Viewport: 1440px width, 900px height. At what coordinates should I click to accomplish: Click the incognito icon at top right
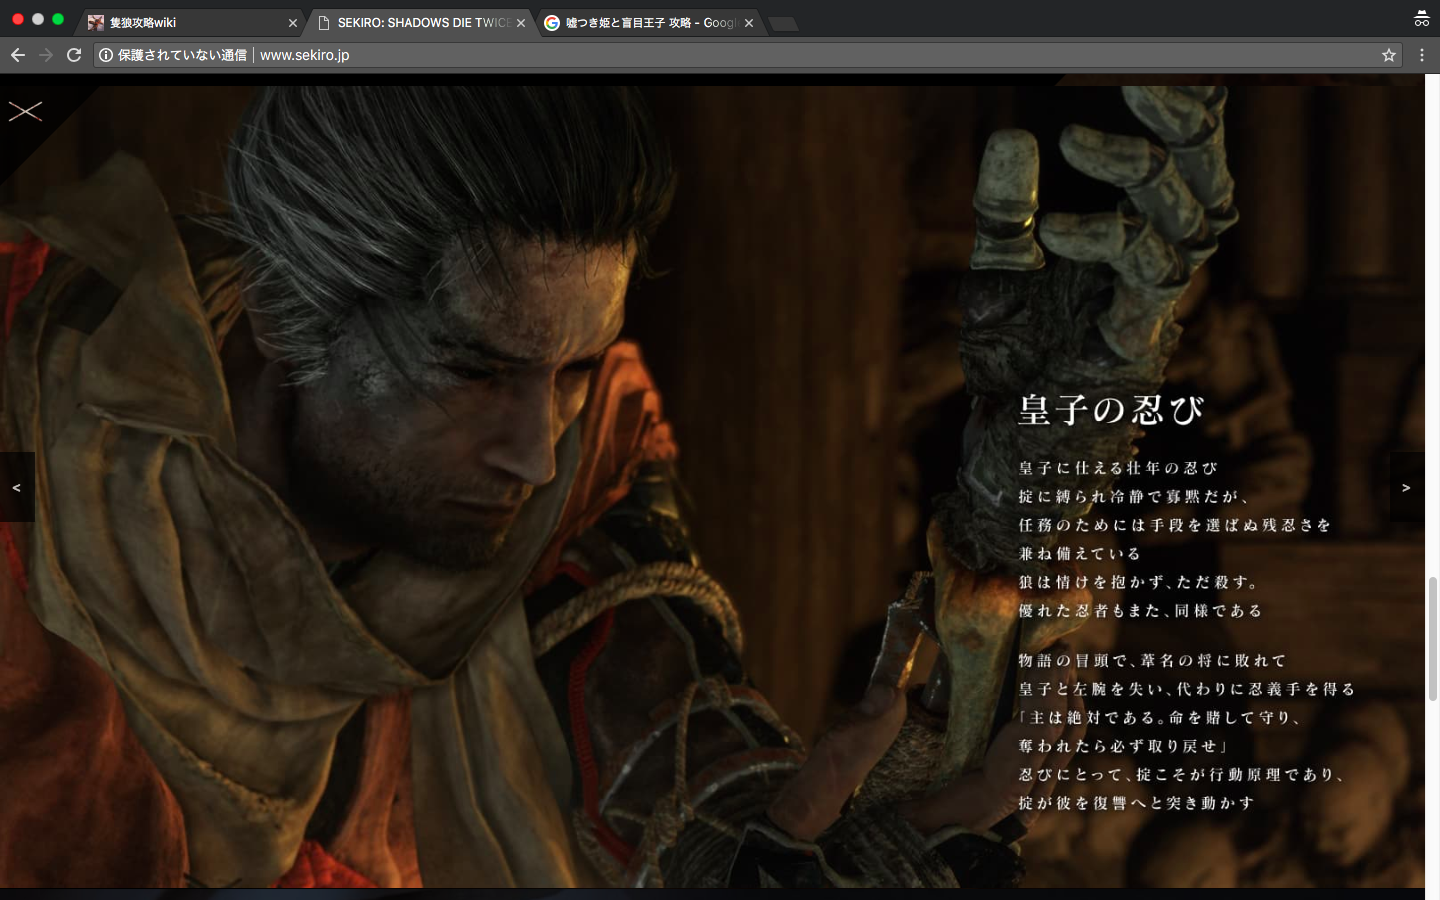(x=1422, y=18)
